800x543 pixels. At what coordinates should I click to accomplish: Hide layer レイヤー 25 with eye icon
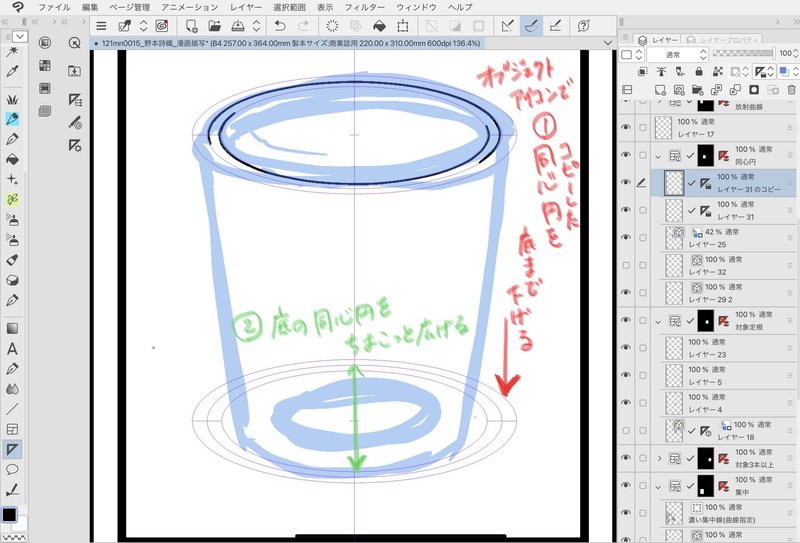[626, 237]
